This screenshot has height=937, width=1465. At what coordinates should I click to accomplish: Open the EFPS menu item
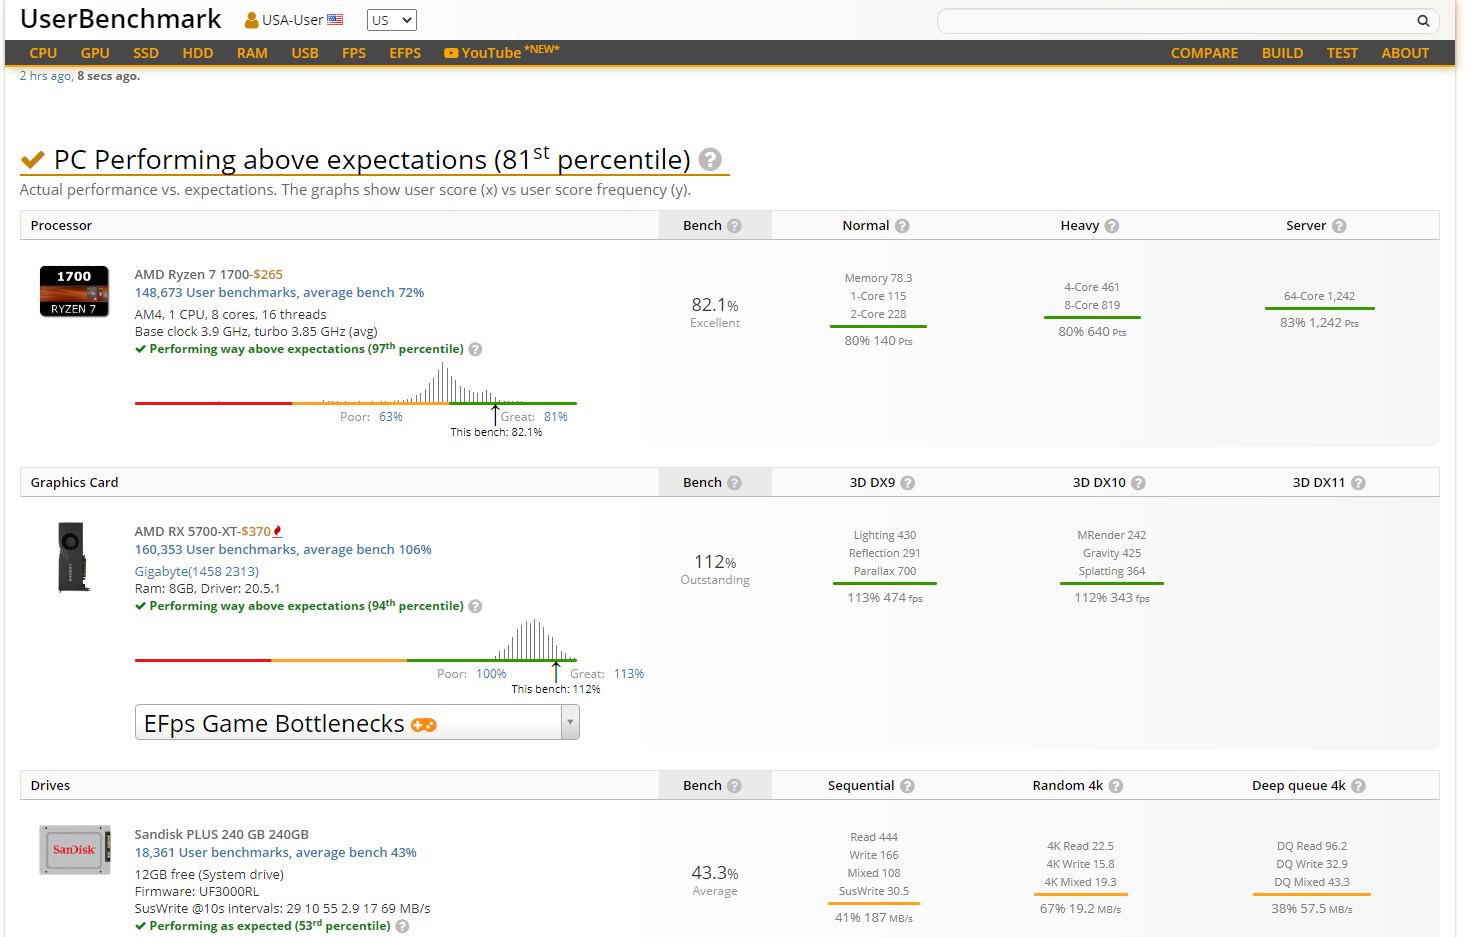pyautogui.click(x=405, y=53)
